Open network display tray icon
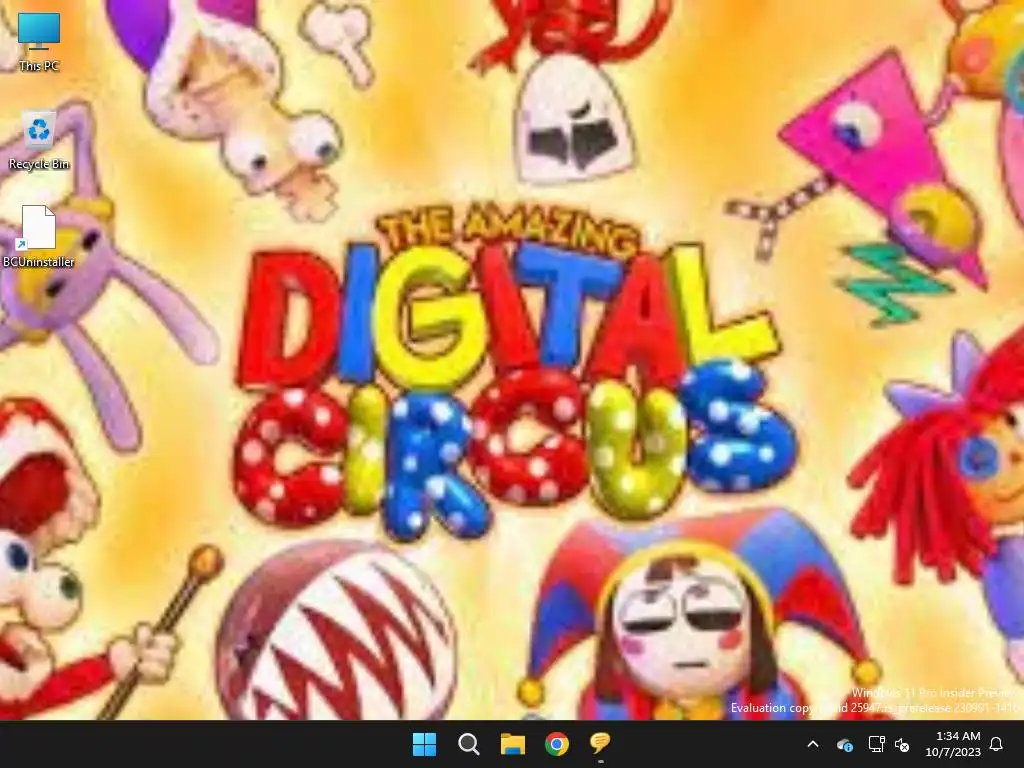This screenshot has width=1024, height=768. click(876, 744)
